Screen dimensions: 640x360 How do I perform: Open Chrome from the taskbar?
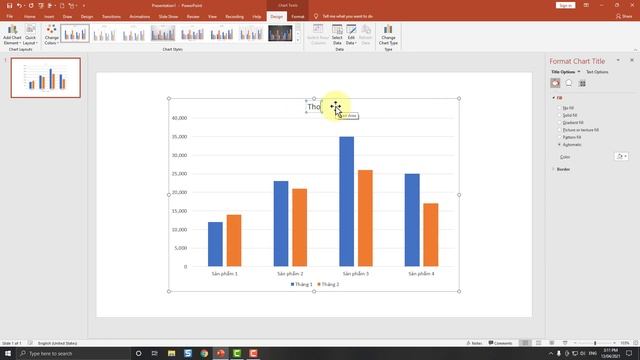coord(204,353)
